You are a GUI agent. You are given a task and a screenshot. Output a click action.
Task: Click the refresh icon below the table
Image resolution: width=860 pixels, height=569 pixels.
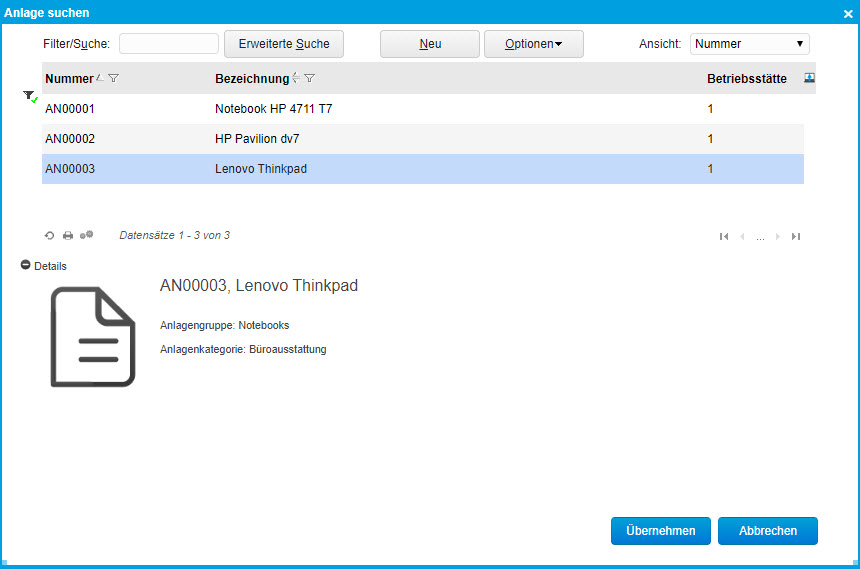click(x=49, y=236)
